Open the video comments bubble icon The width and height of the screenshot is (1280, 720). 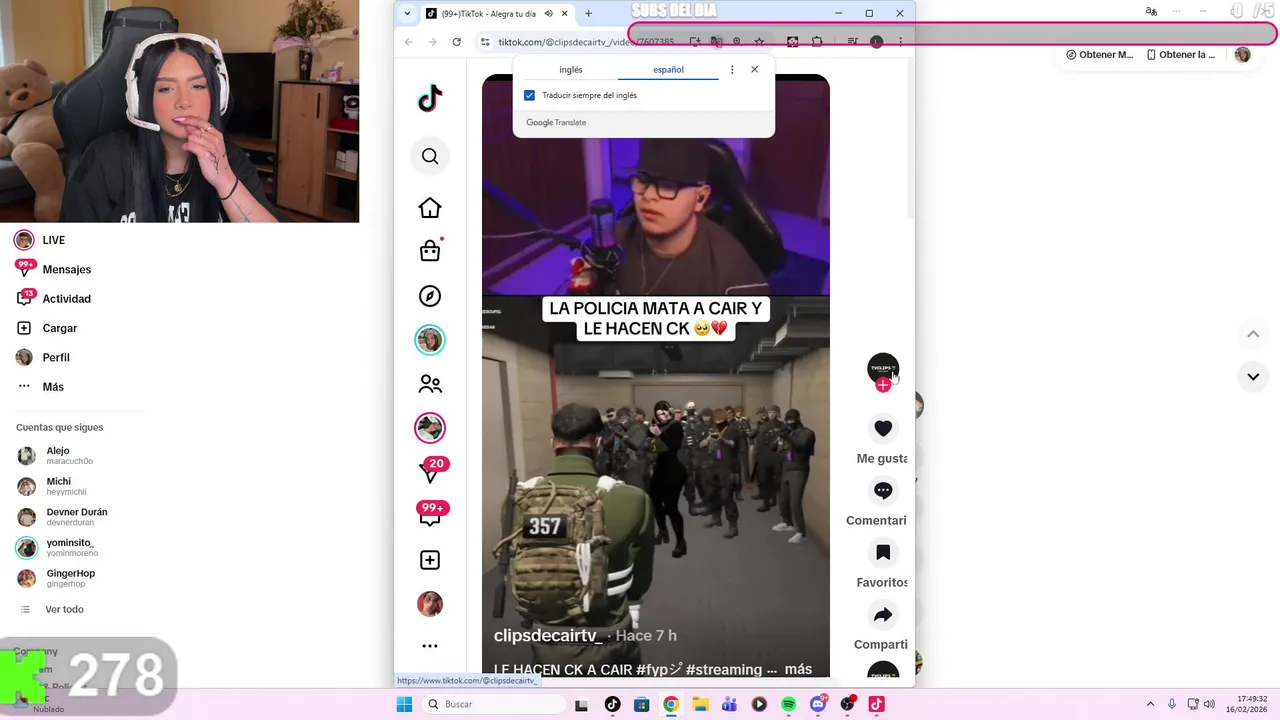coord(883,490)
